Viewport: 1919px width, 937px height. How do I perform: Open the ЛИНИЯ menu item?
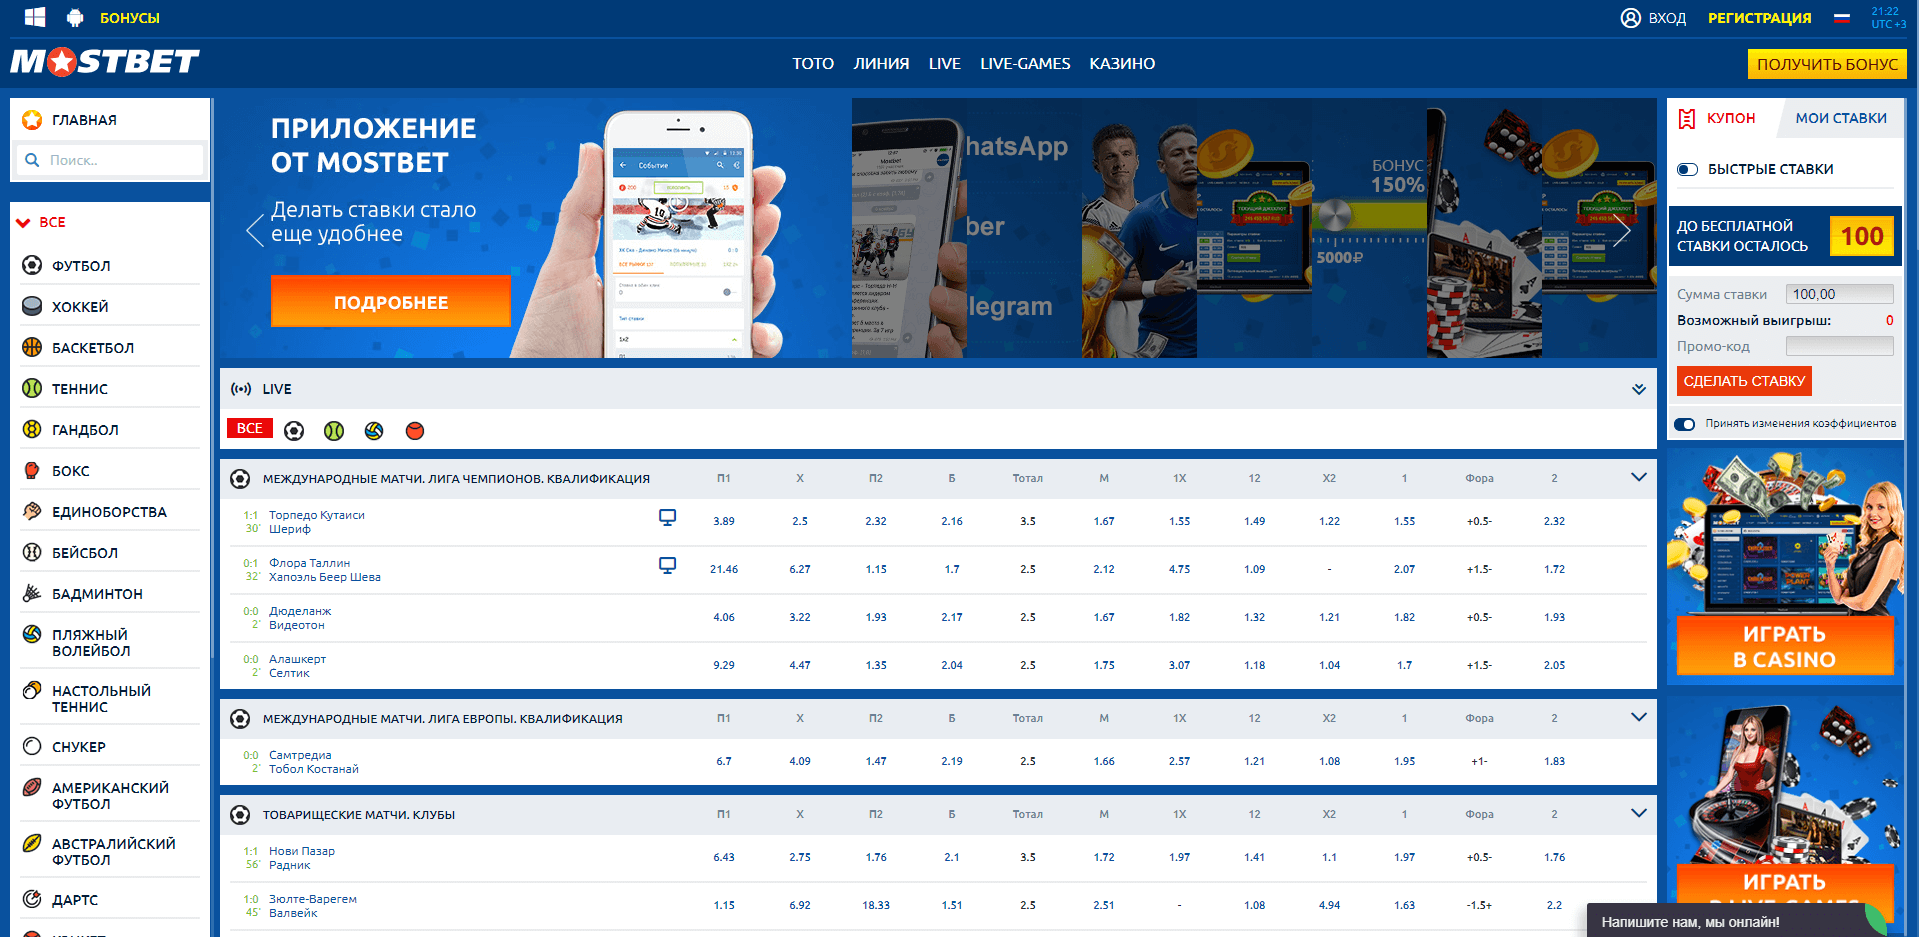click(881, 63)
